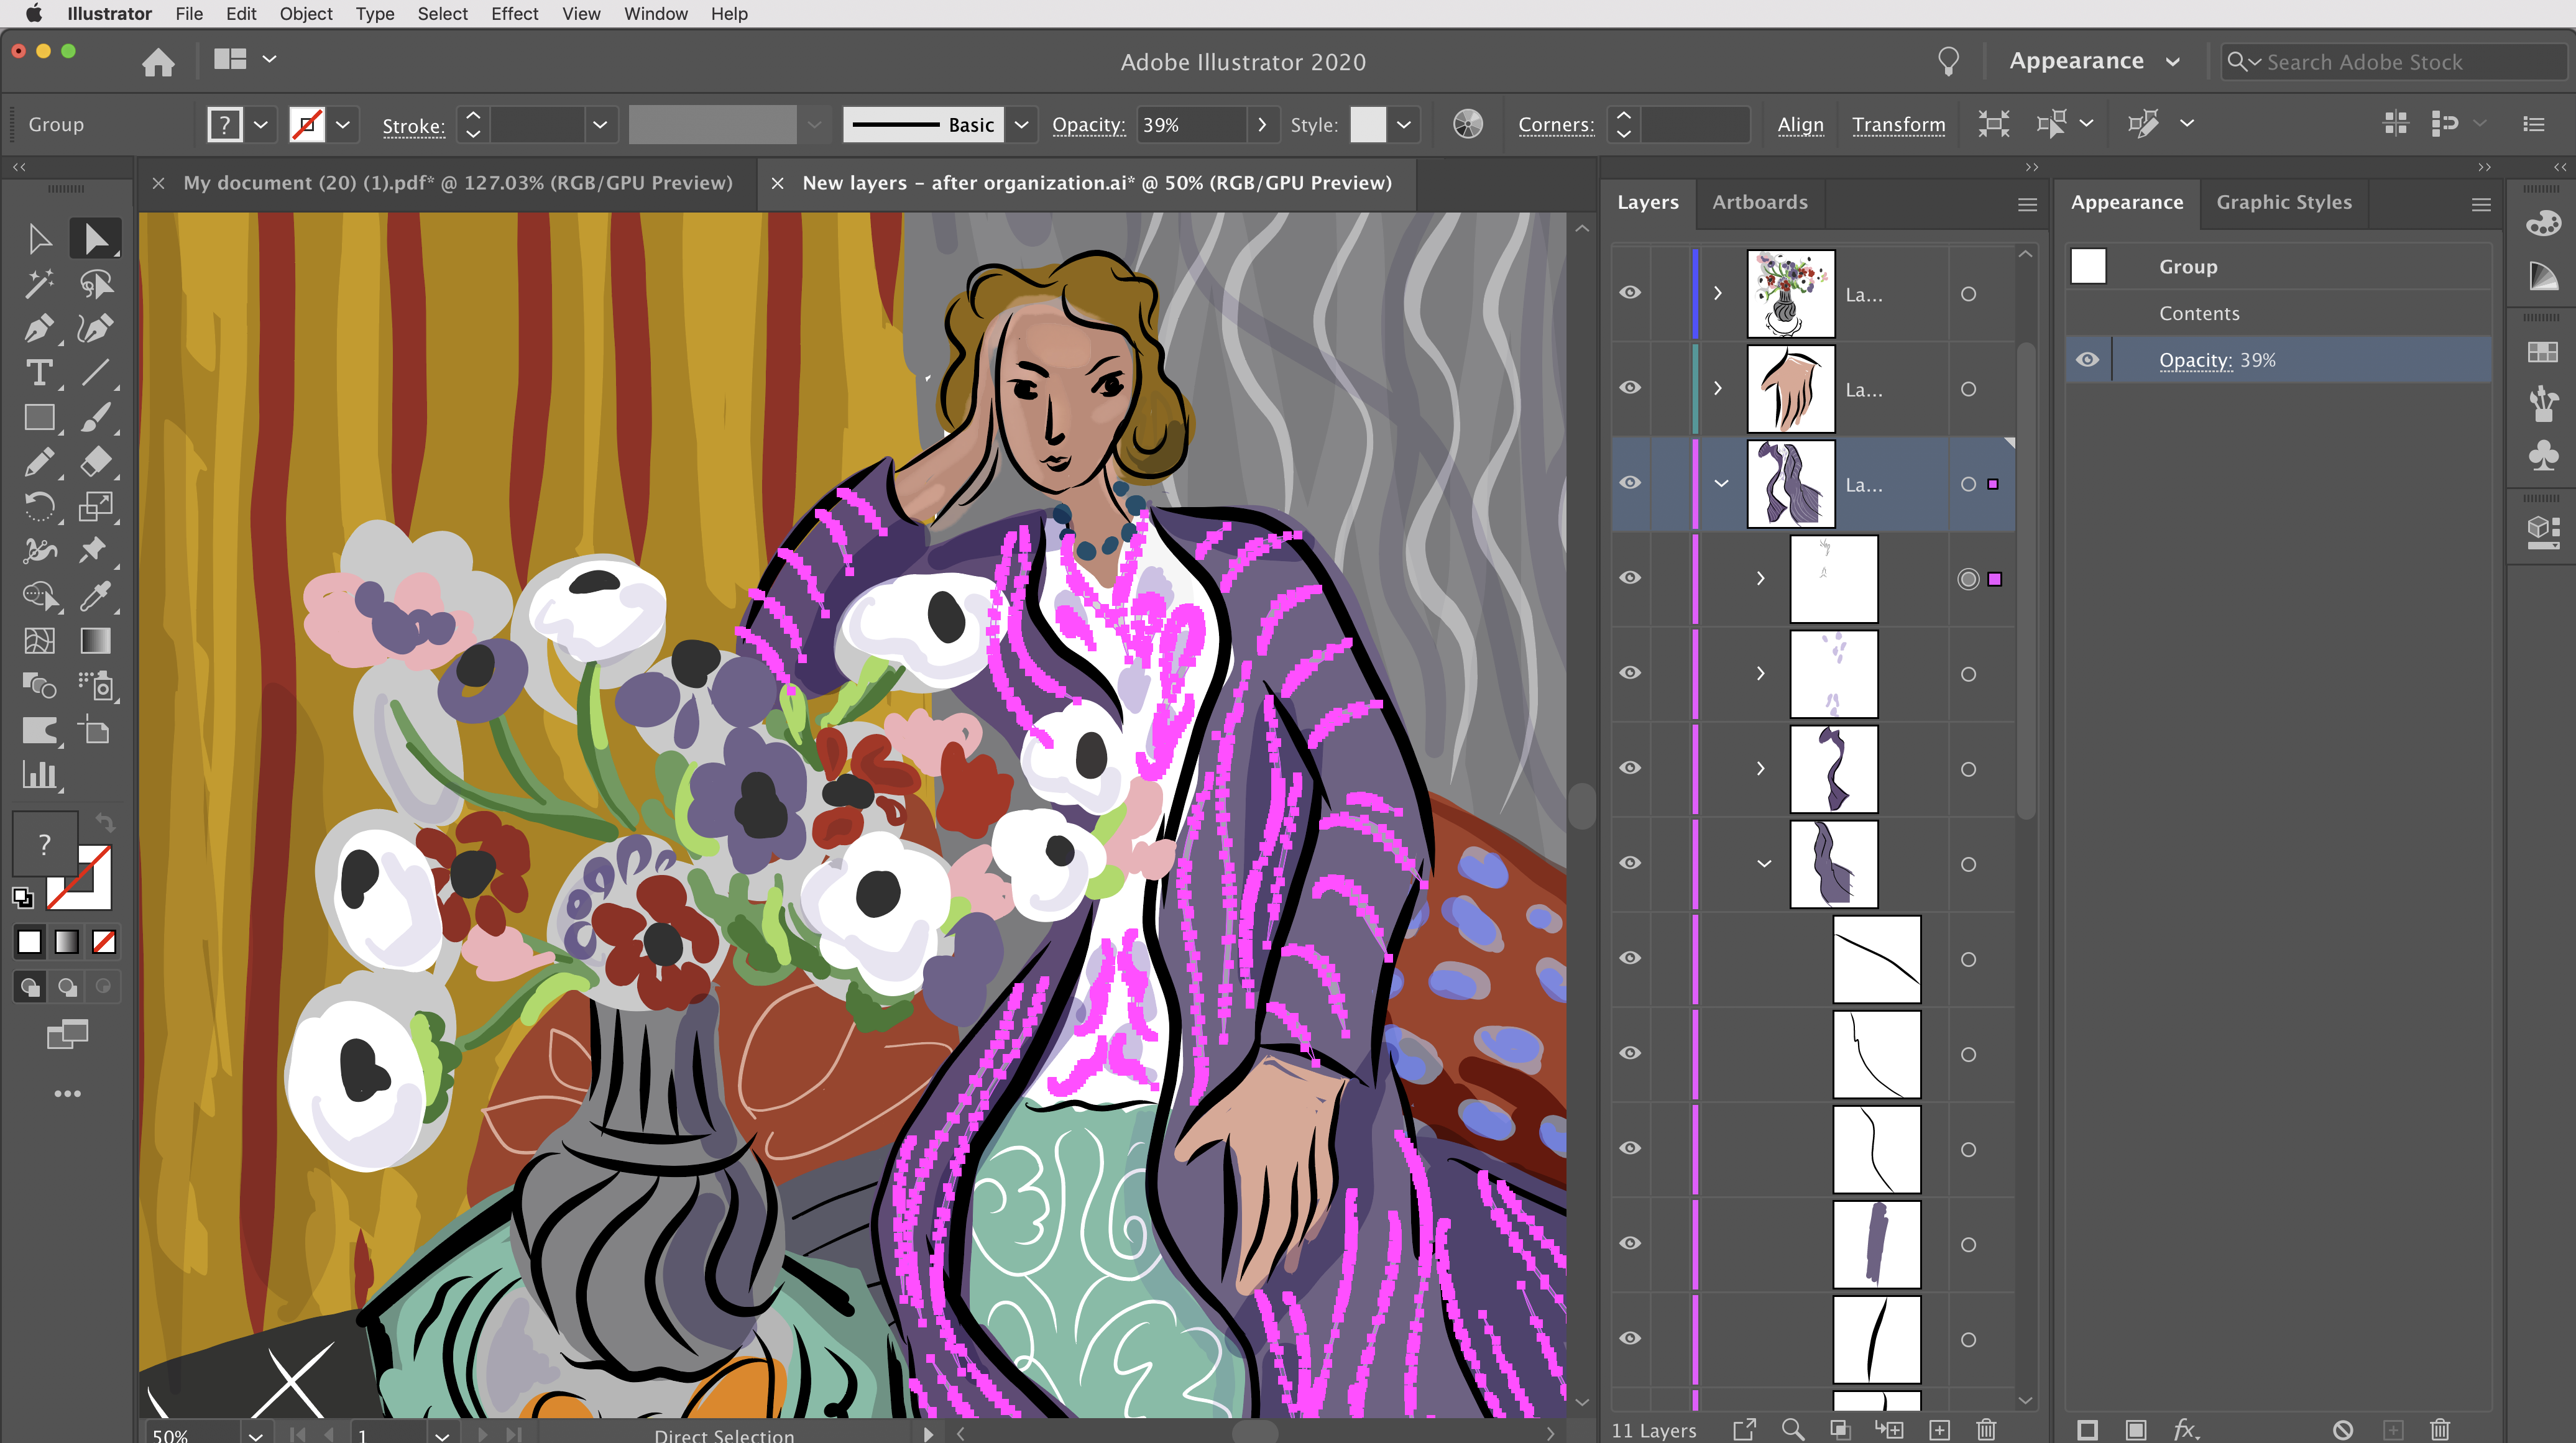This screenshot has width=2576, height=1443.
Task: Collapse the selected purple robe layer
Action: [x=1721, y=483]
